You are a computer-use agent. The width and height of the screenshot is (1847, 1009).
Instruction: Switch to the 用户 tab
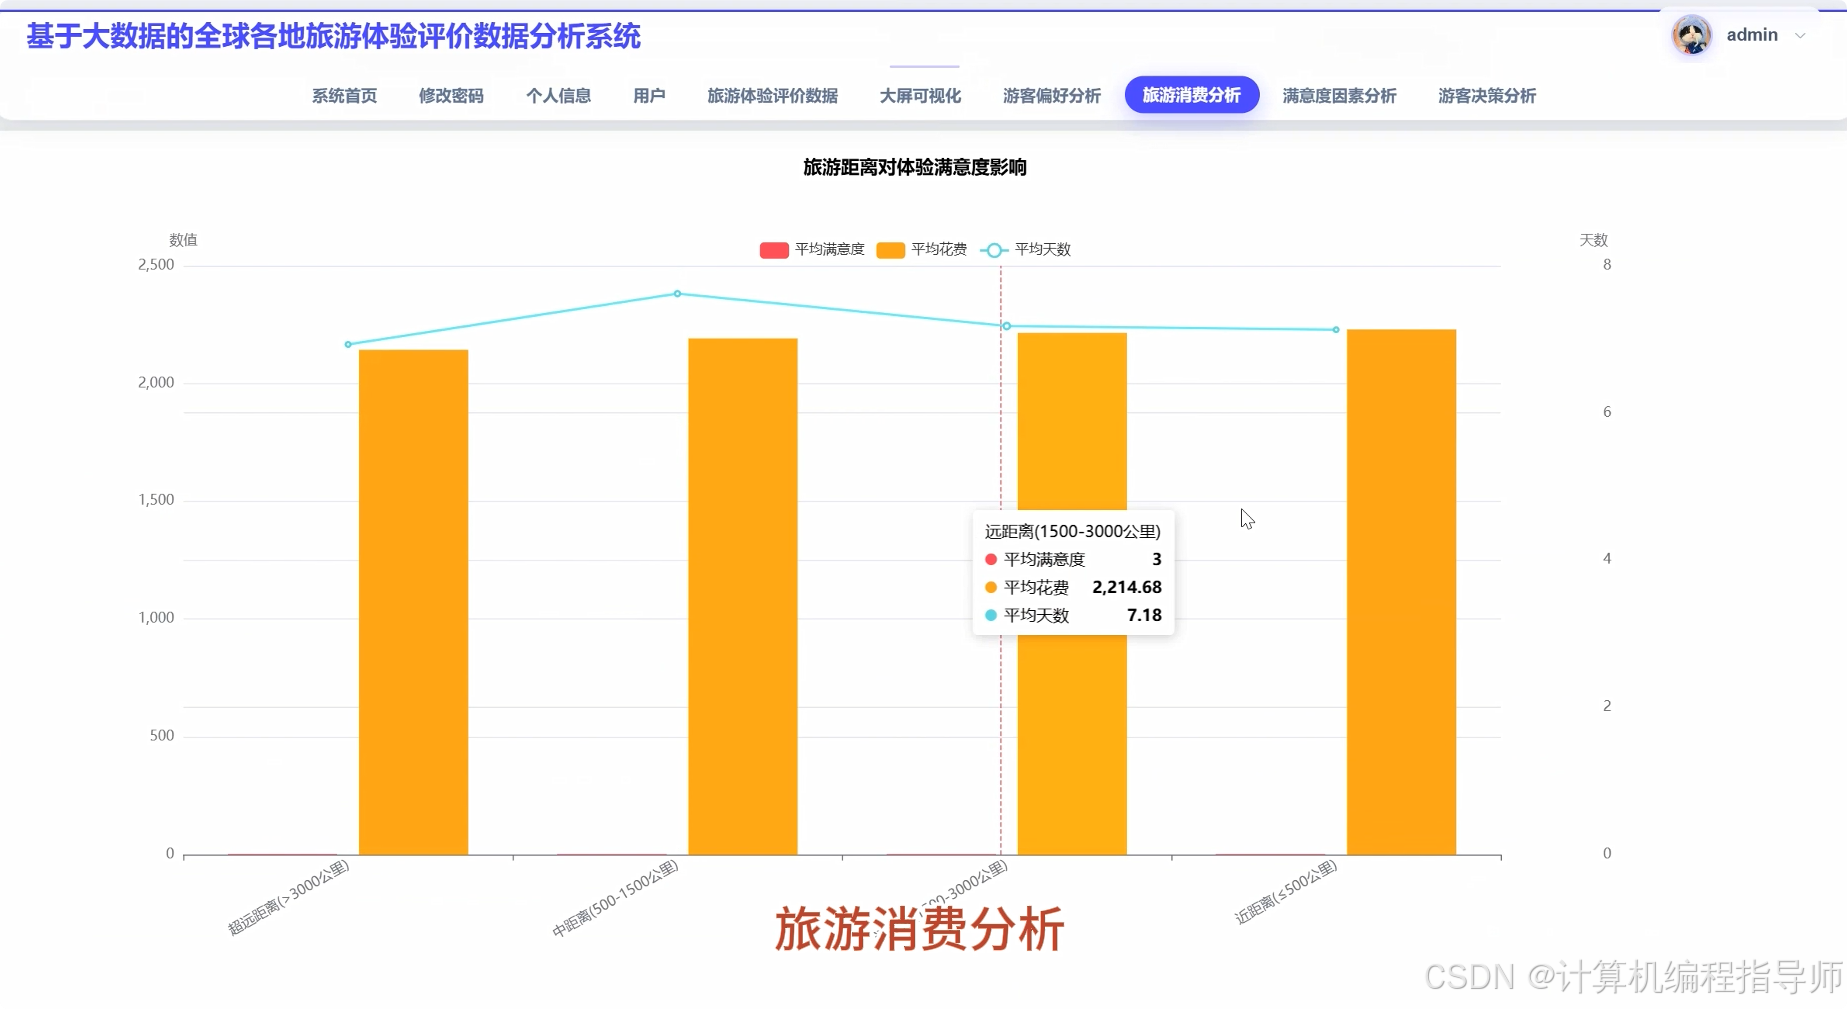[x=649, y=96]
